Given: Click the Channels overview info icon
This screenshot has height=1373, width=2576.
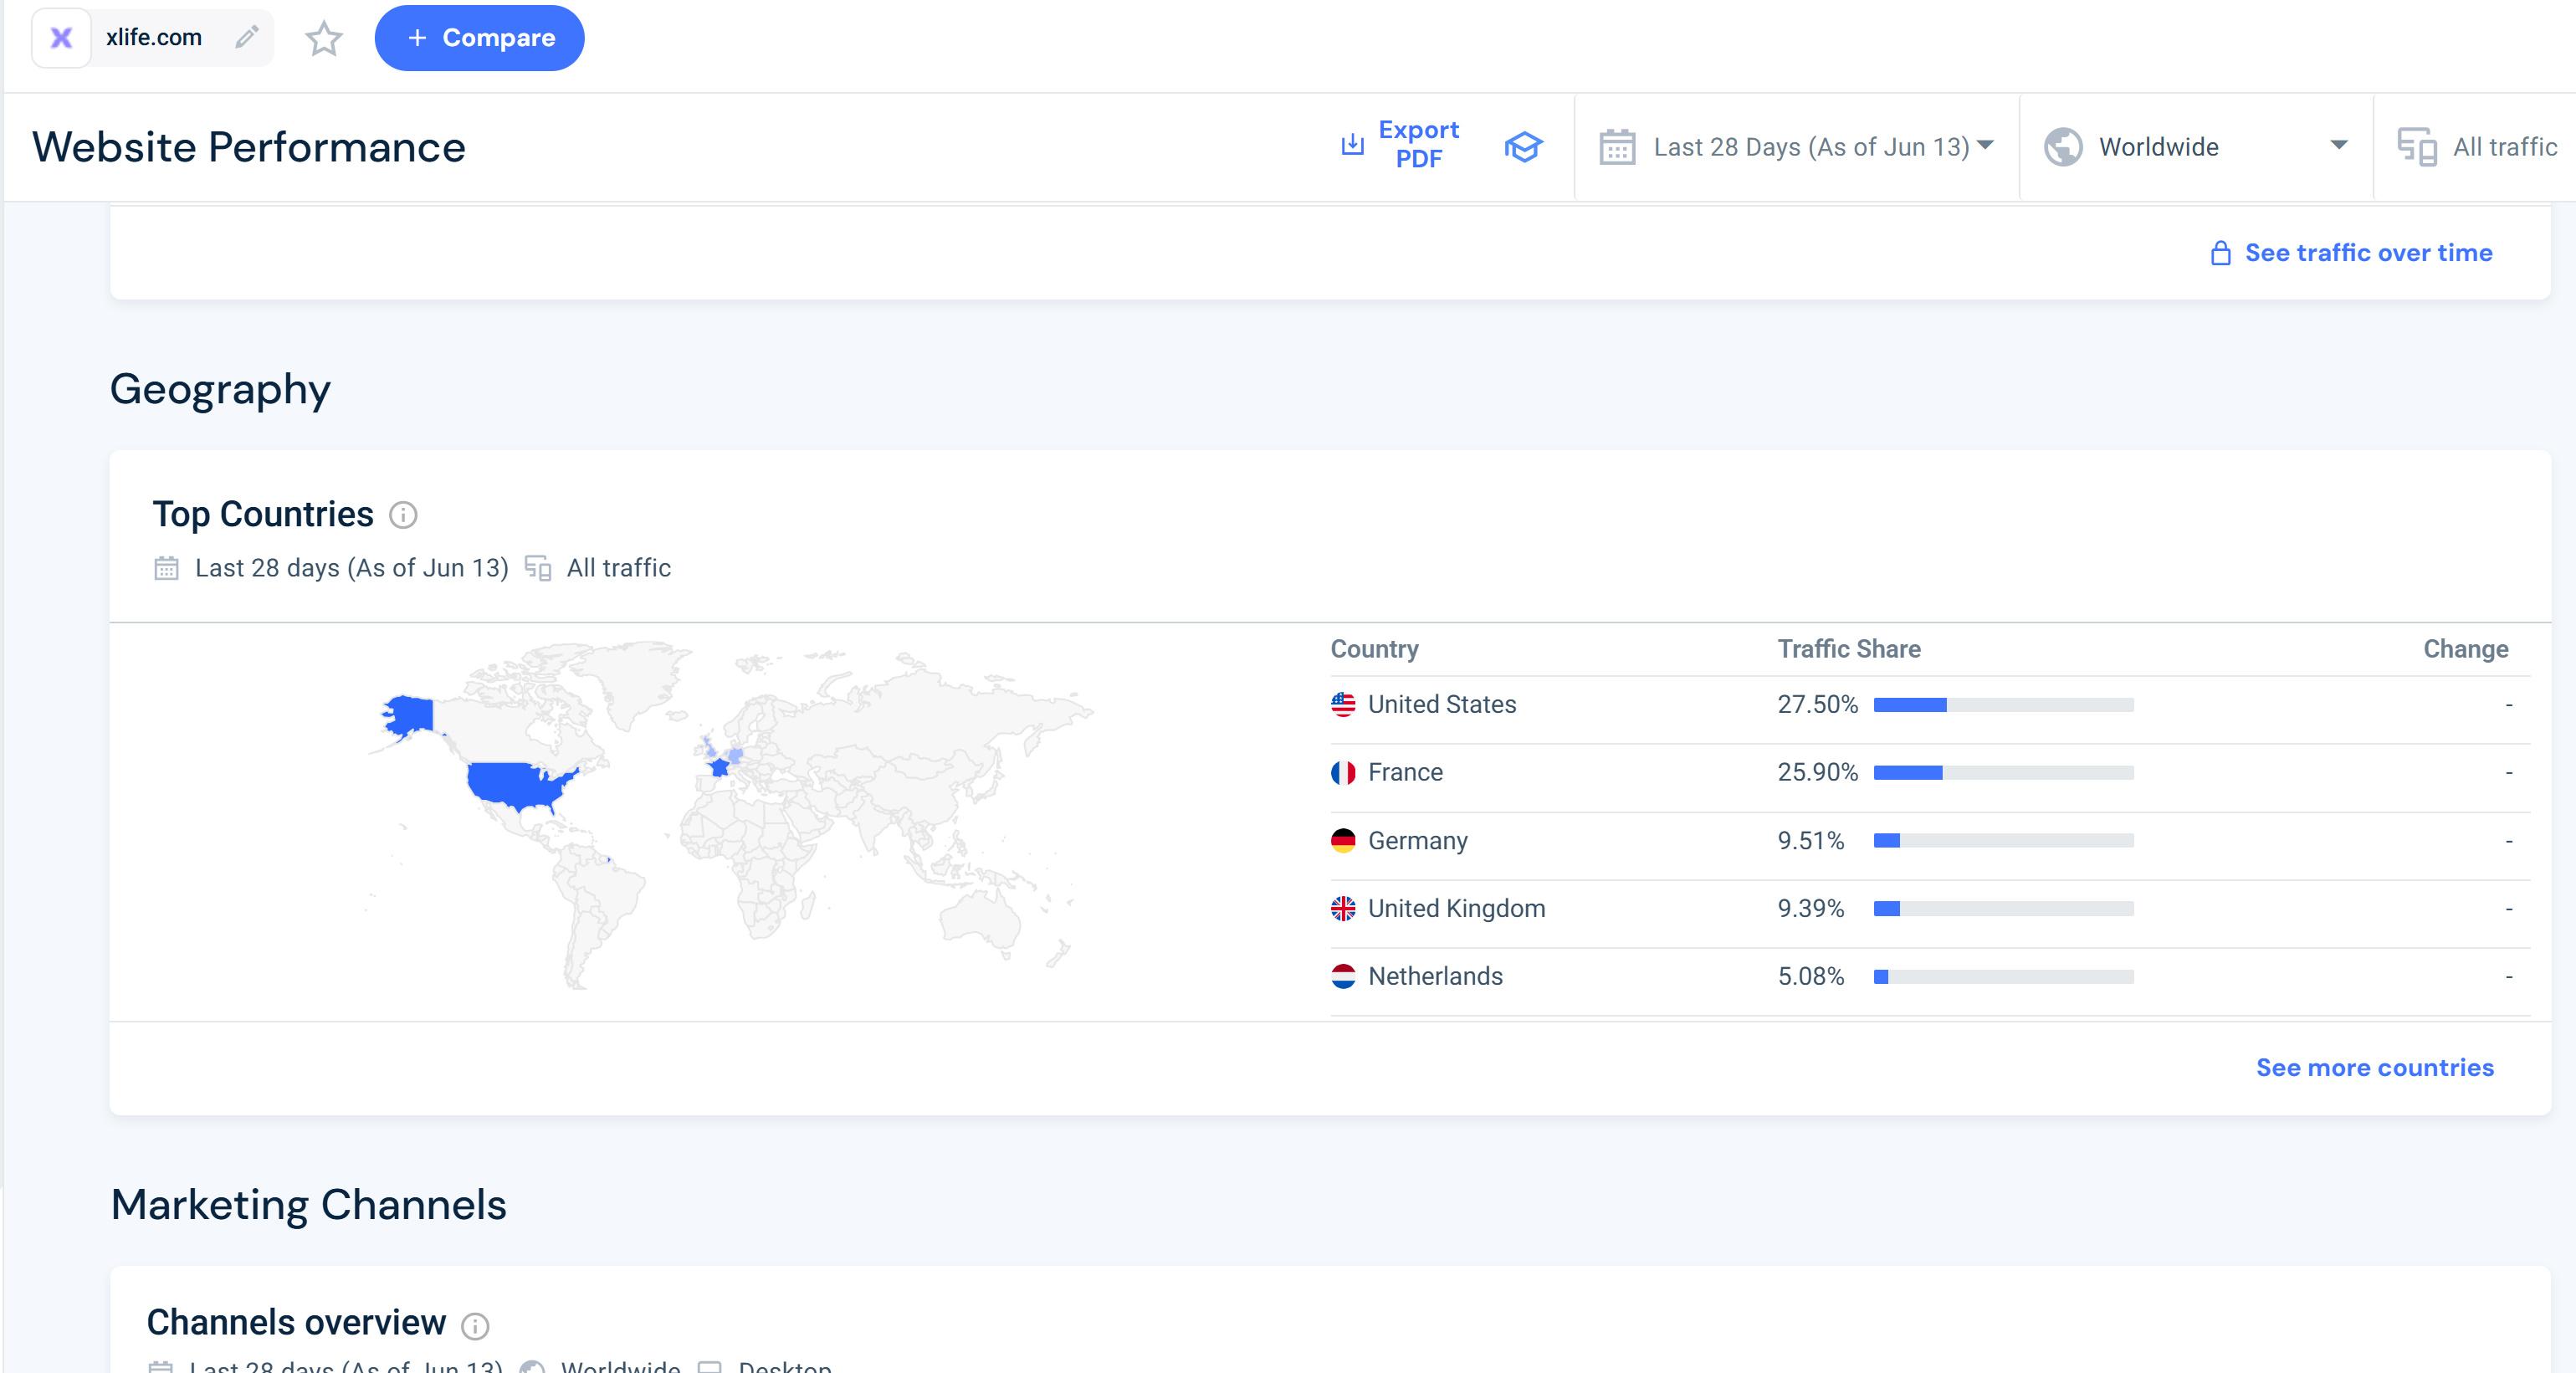Looking at the screenshot, I should [x=475, y=1325].
